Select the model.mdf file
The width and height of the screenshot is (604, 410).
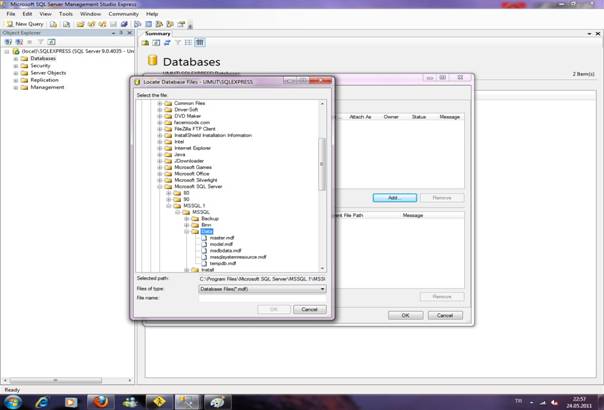221,244
